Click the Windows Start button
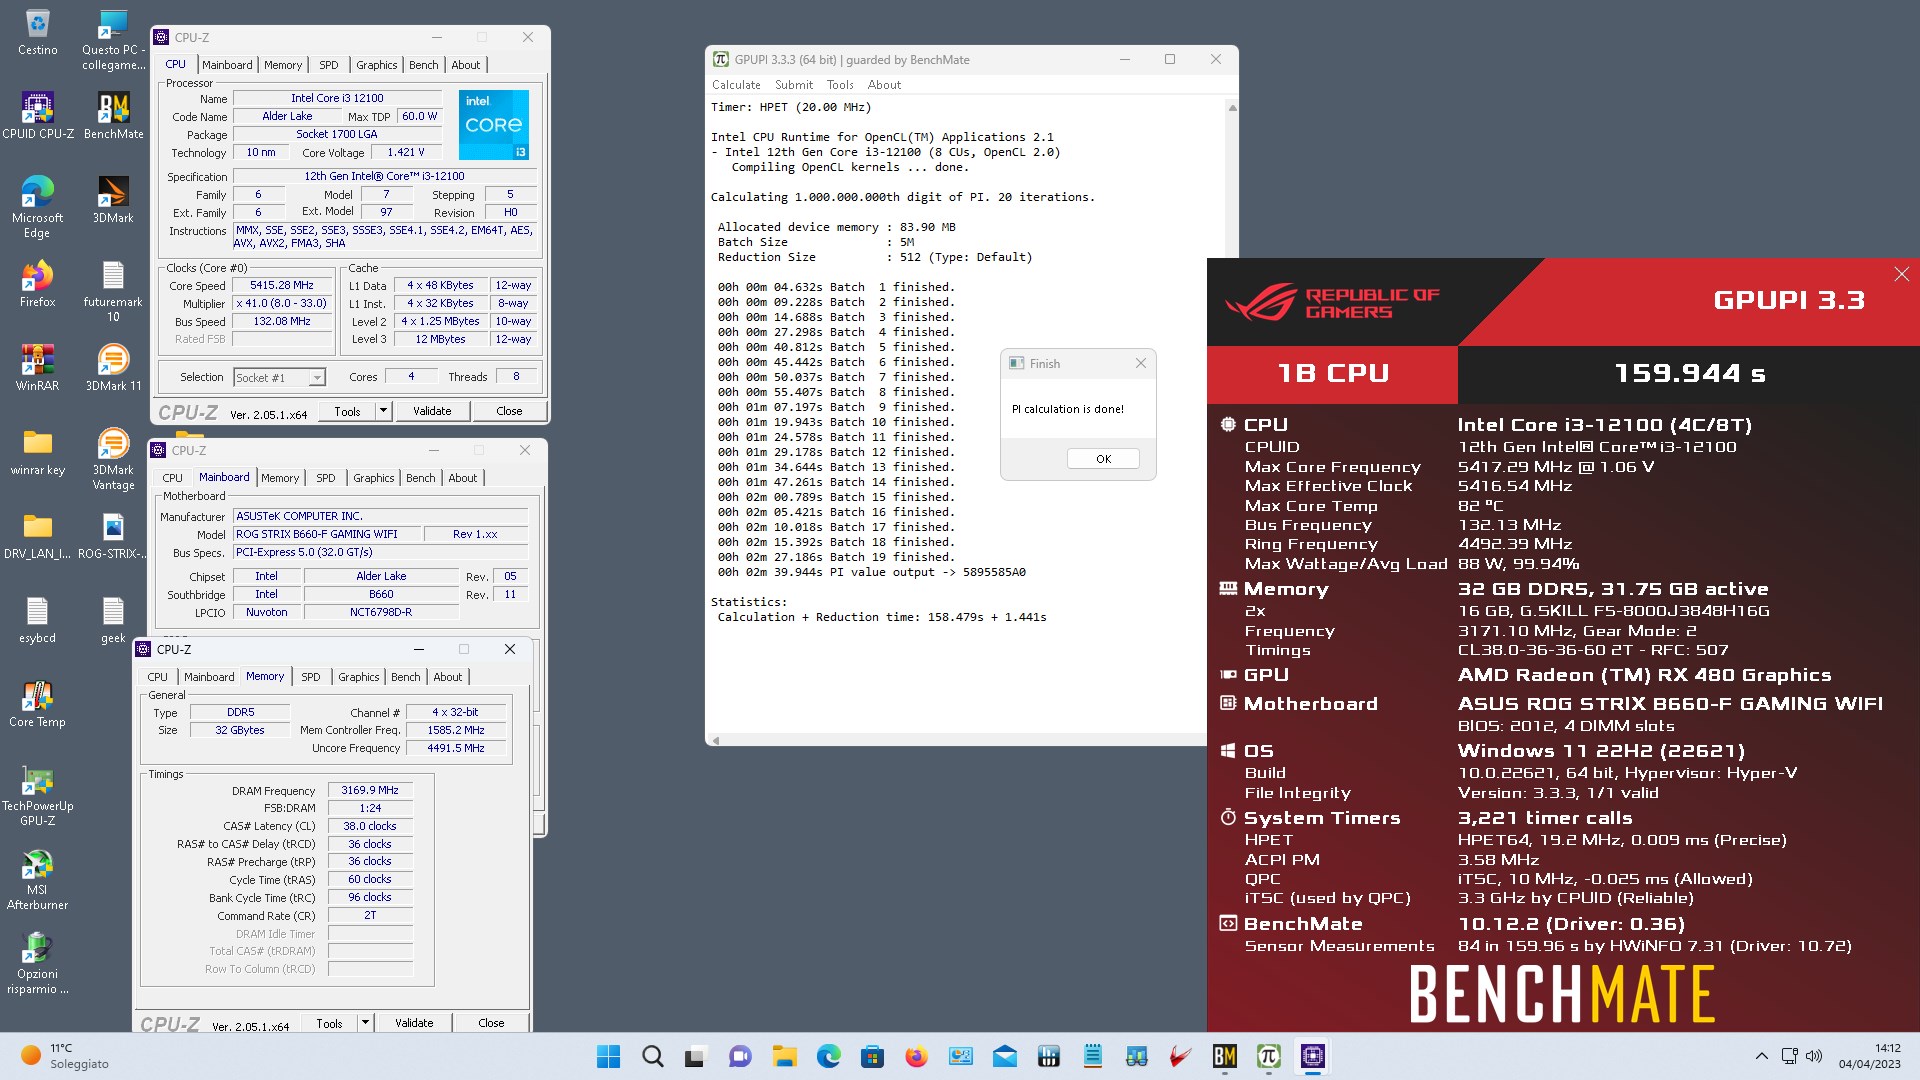Image resolution: width=1920 pixels, height=1080 pixels. tap(608, 1056)
